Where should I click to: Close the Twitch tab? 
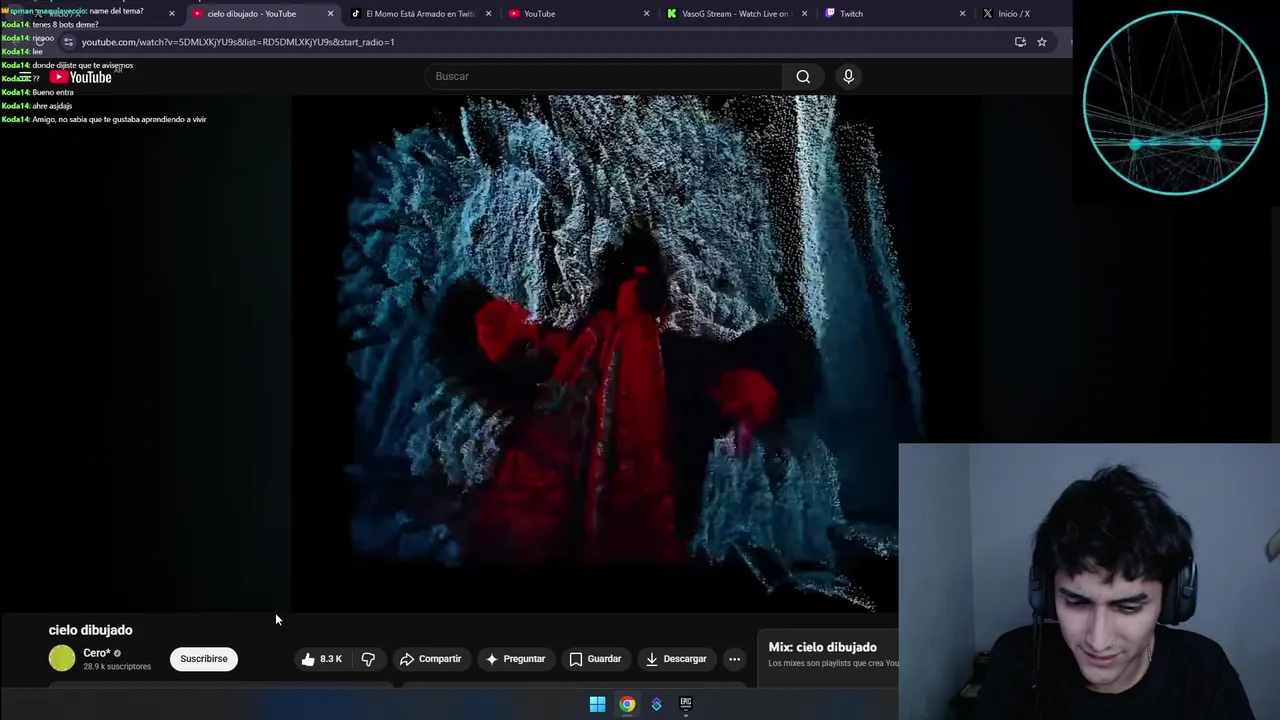(x=962, y=14)
